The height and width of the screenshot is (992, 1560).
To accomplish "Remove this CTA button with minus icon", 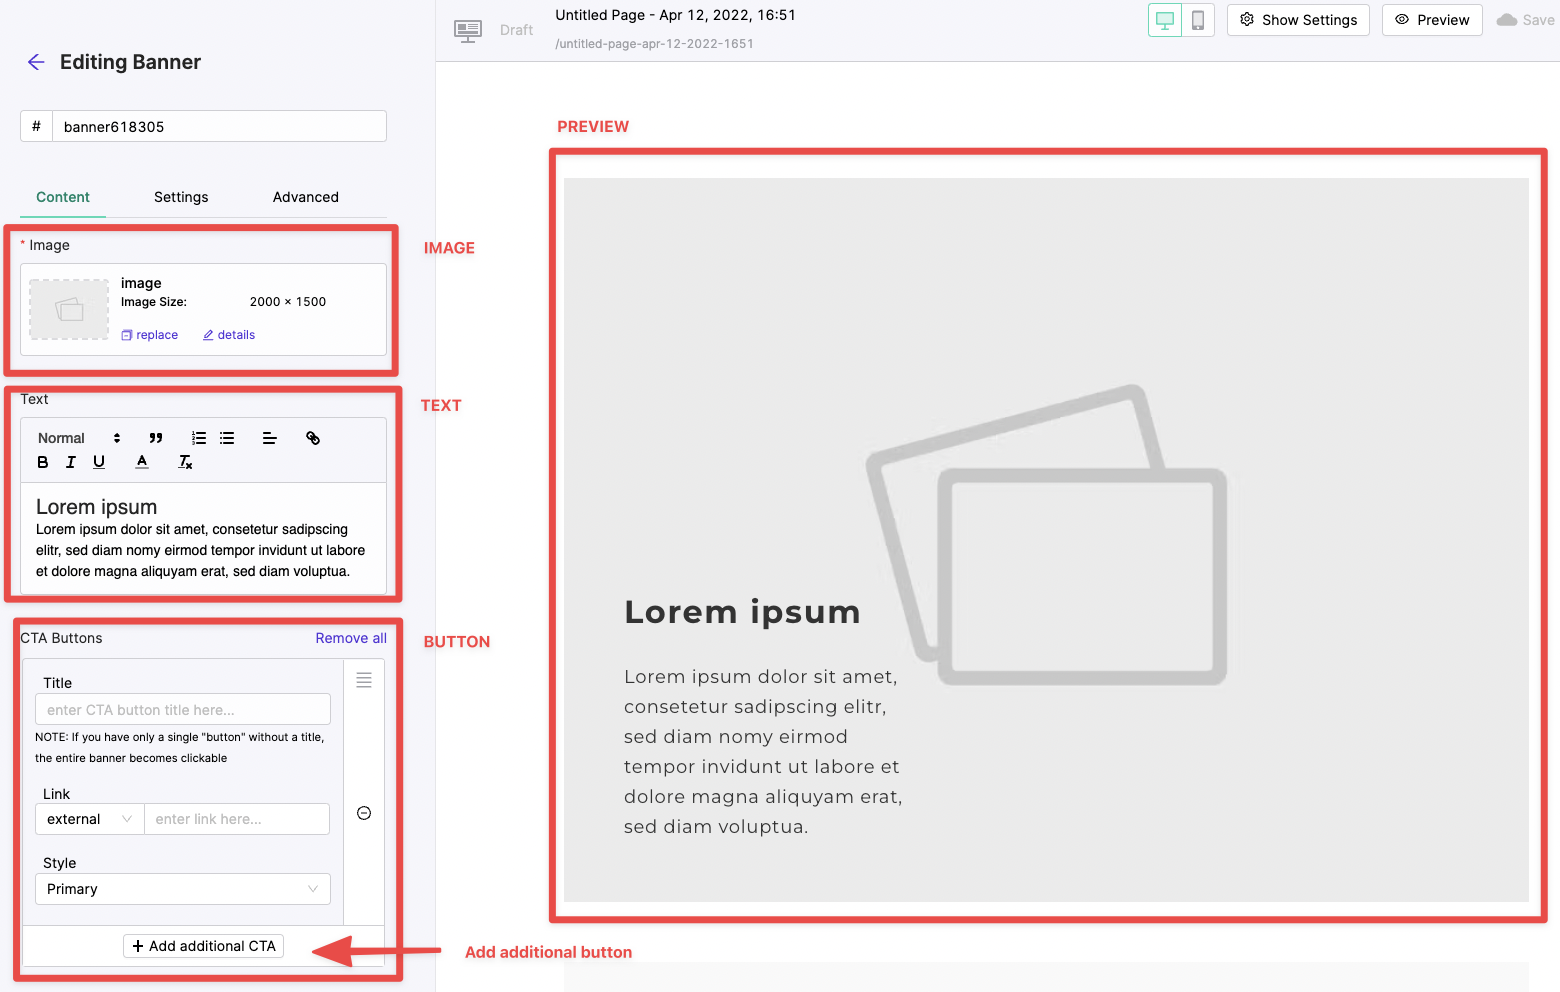I will 364,813.
